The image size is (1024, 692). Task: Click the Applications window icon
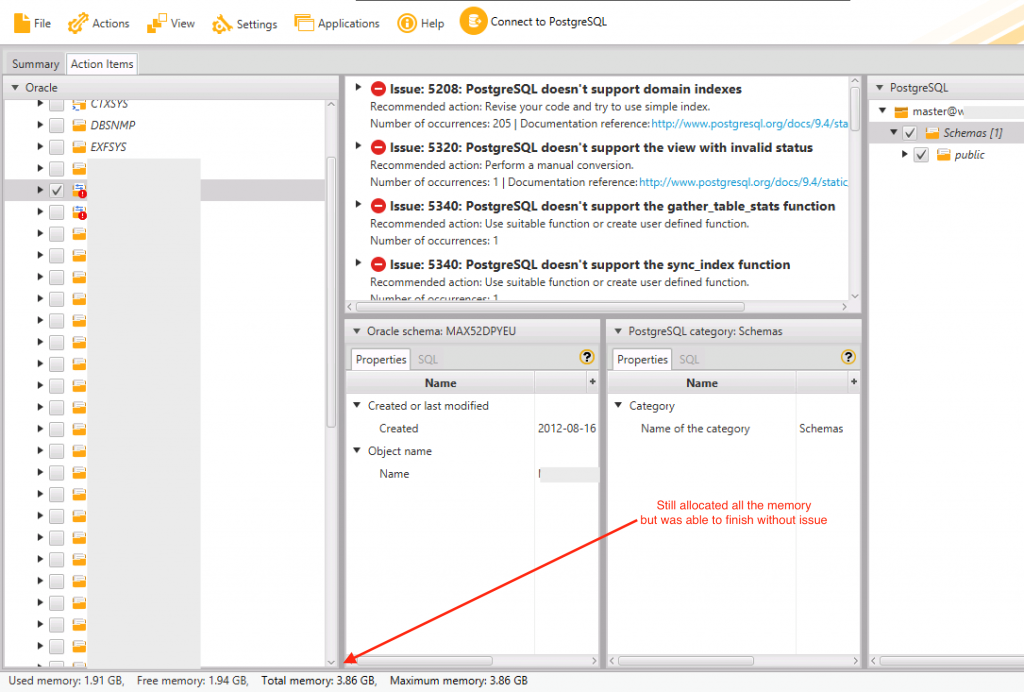pyautogui.click(x=304, y=23)
